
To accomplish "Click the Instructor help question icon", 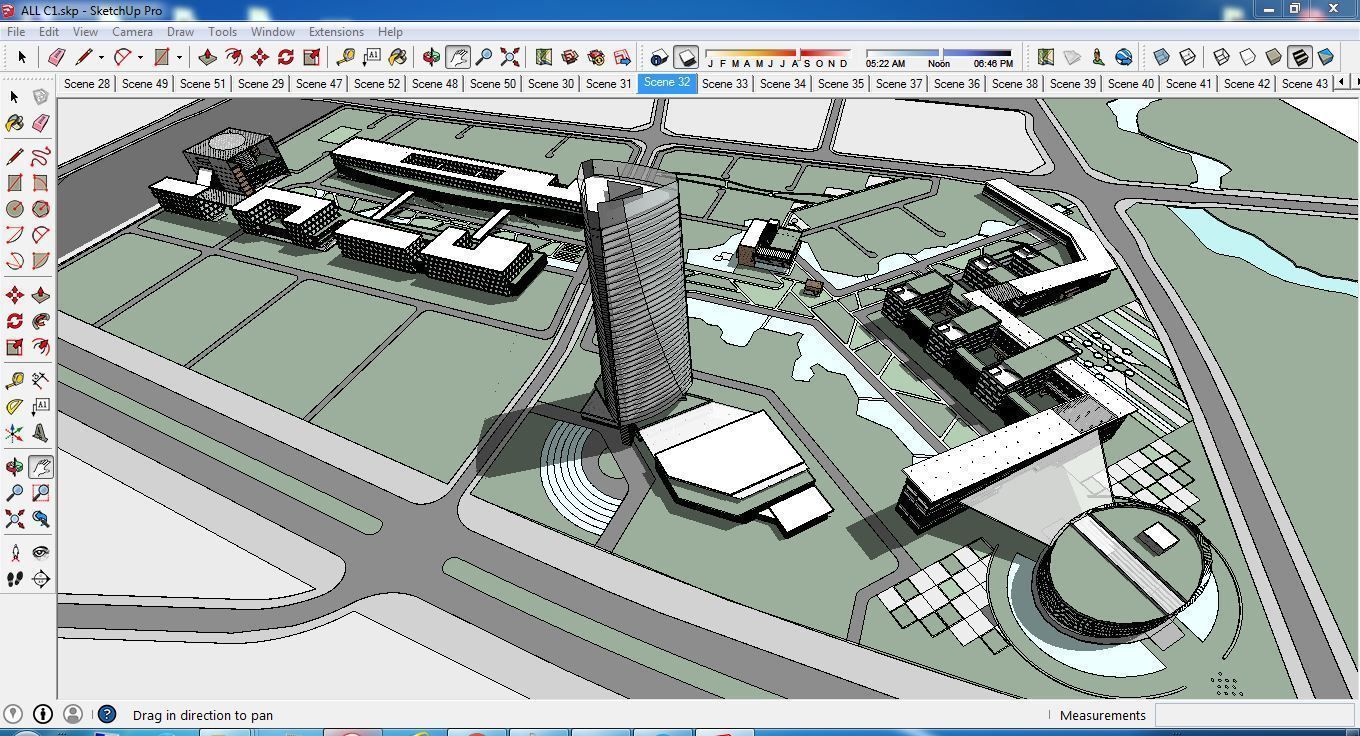I will [x=107, y=714].
